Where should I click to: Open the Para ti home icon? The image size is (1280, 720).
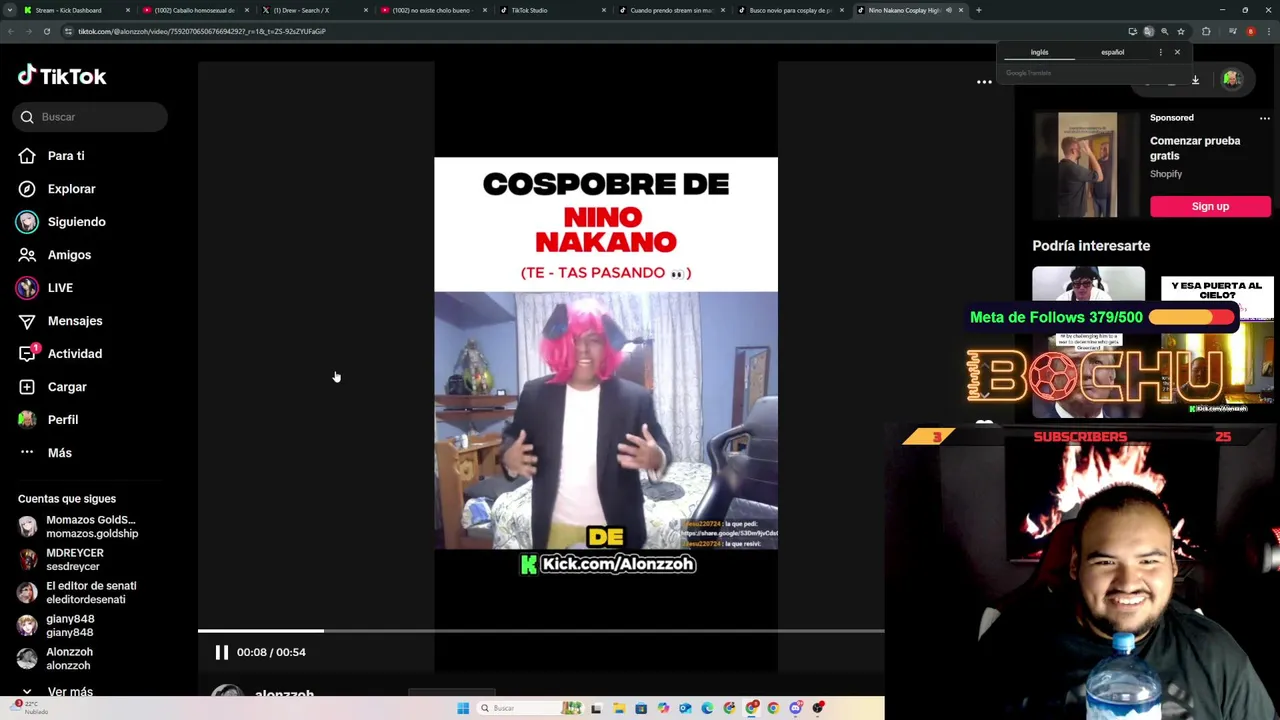tap(27, 156)
